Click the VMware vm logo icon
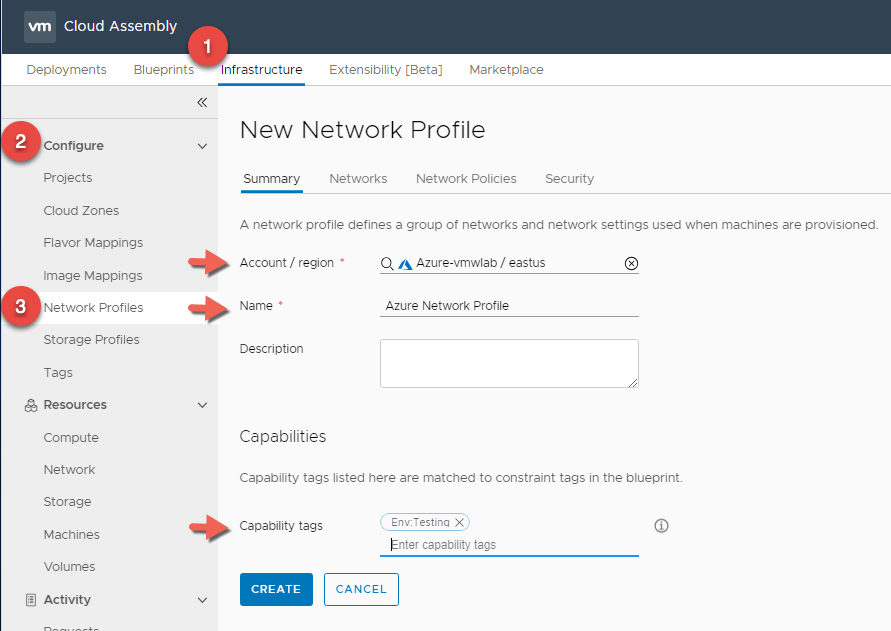 point(40,27)
